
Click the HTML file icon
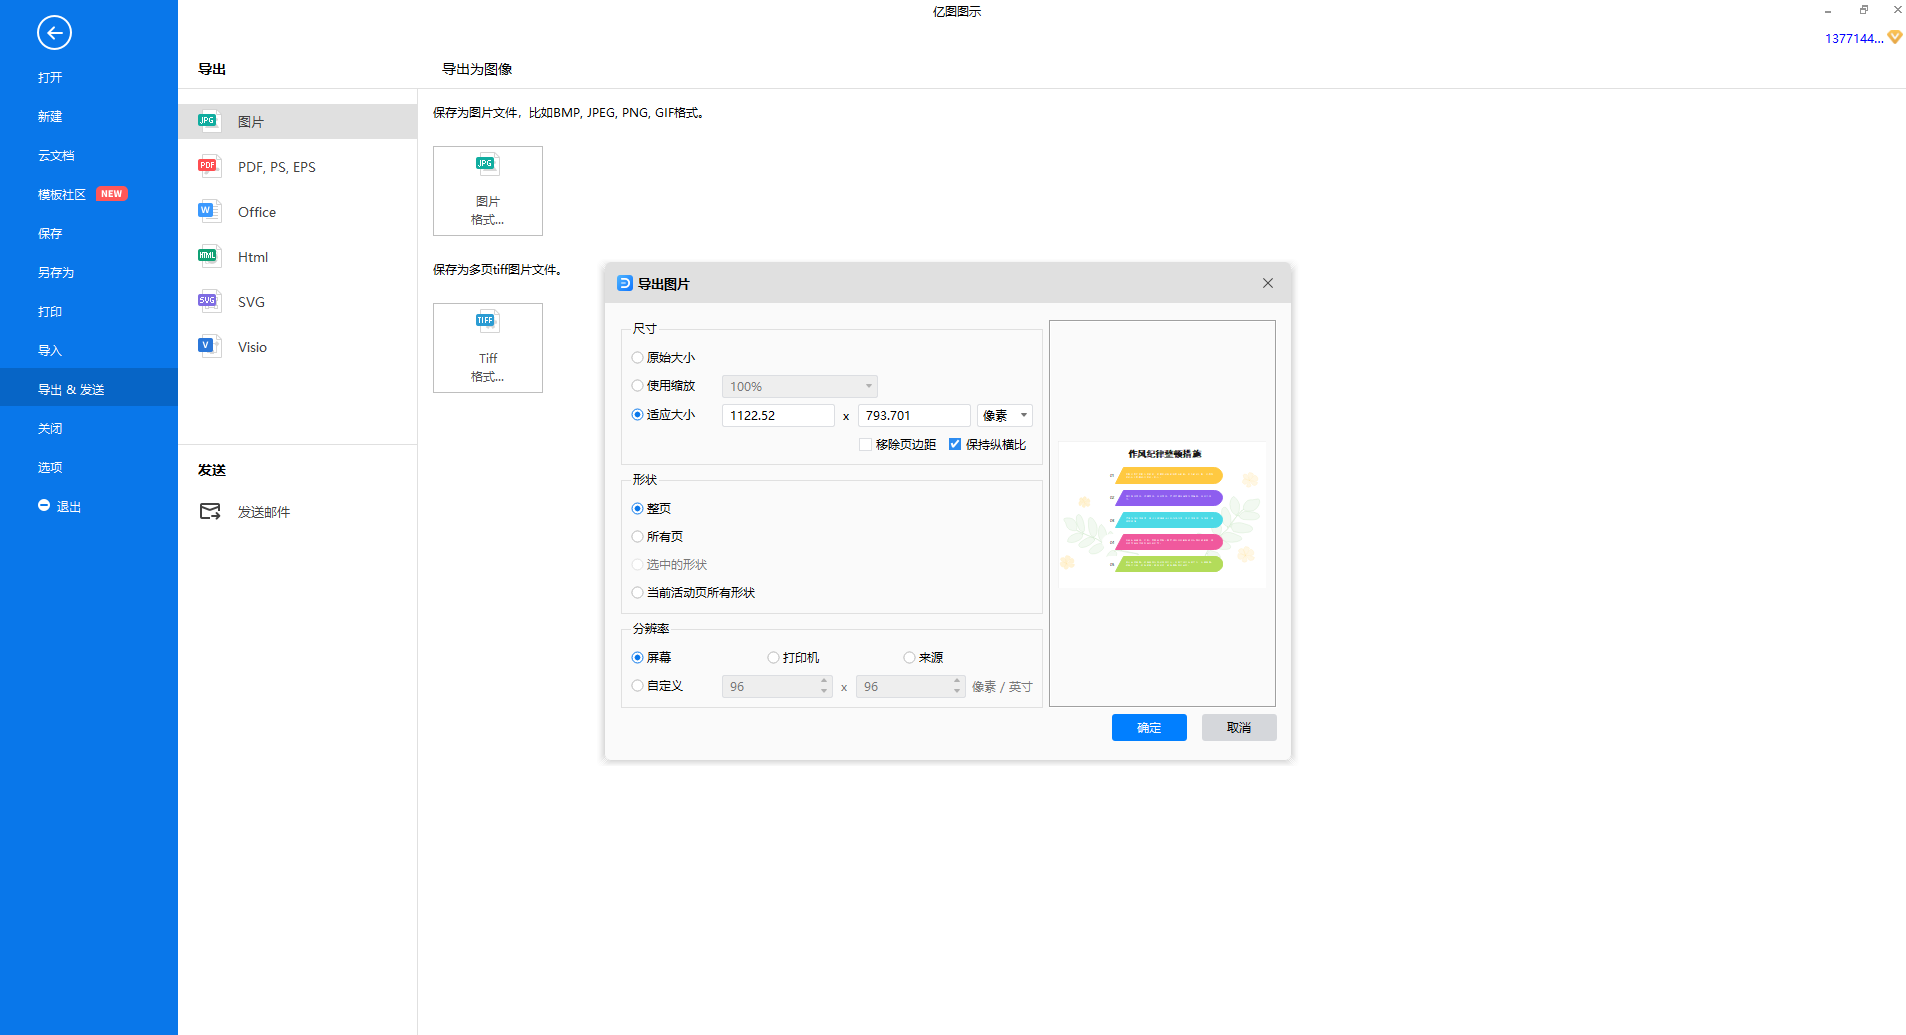[208, 256]
